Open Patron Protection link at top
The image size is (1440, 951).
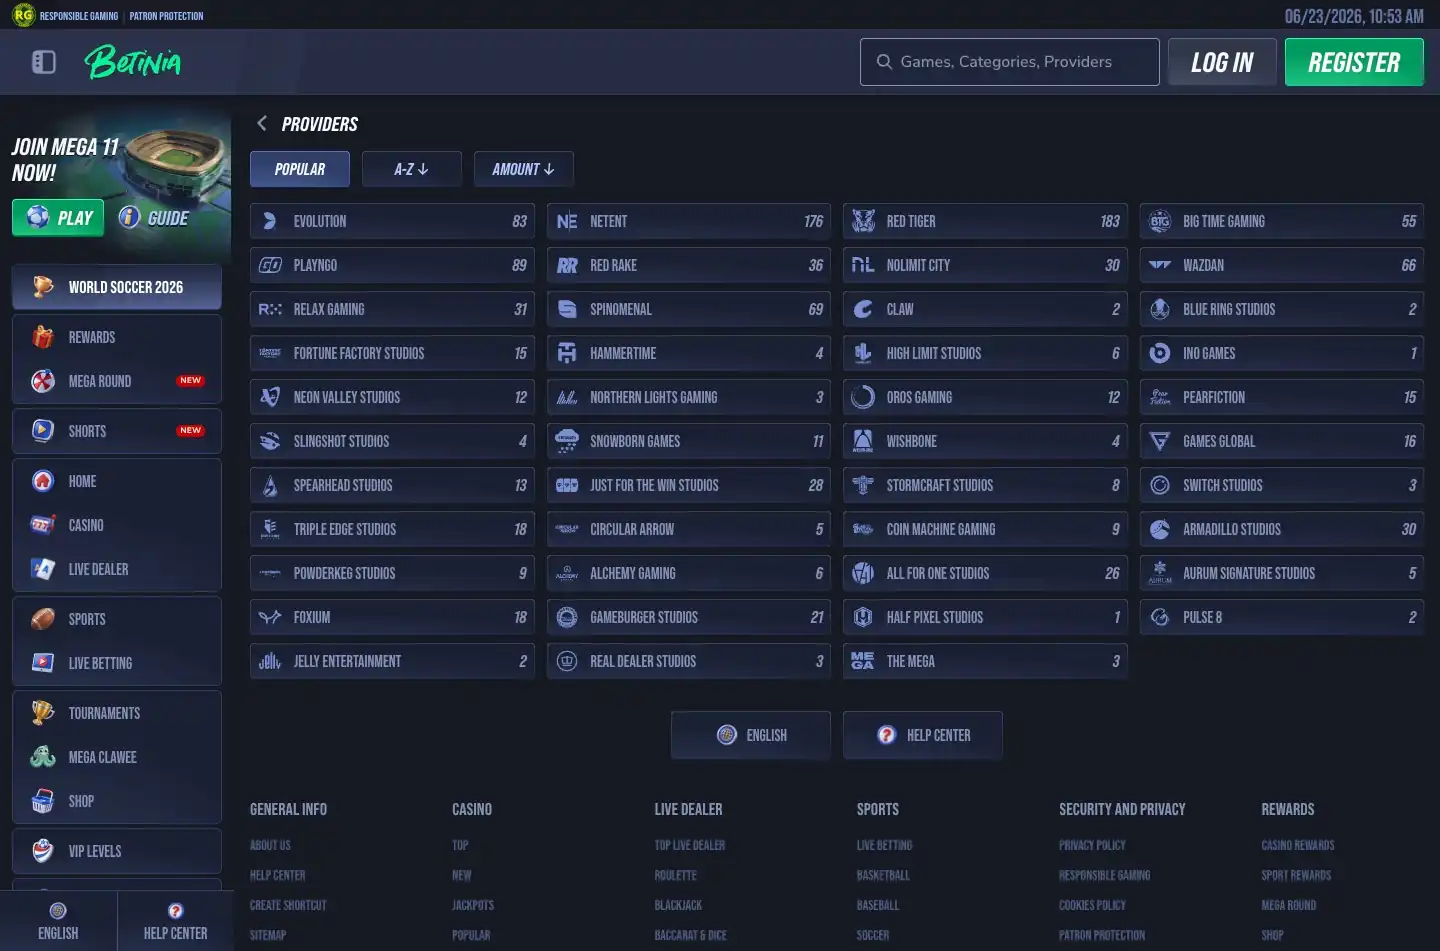[x=166, y=16]
